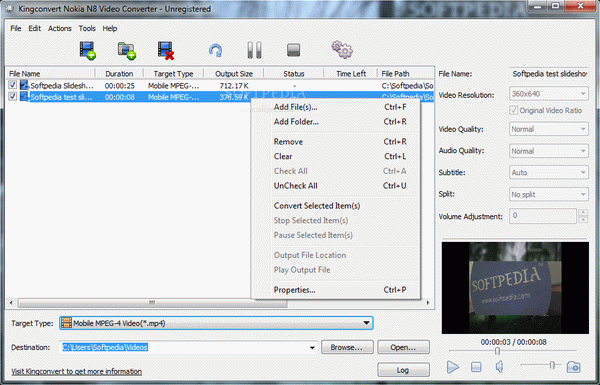600x385 pixels.
Task: Increase Volume Adjustment with up arrow
Action: click(583, 212)
